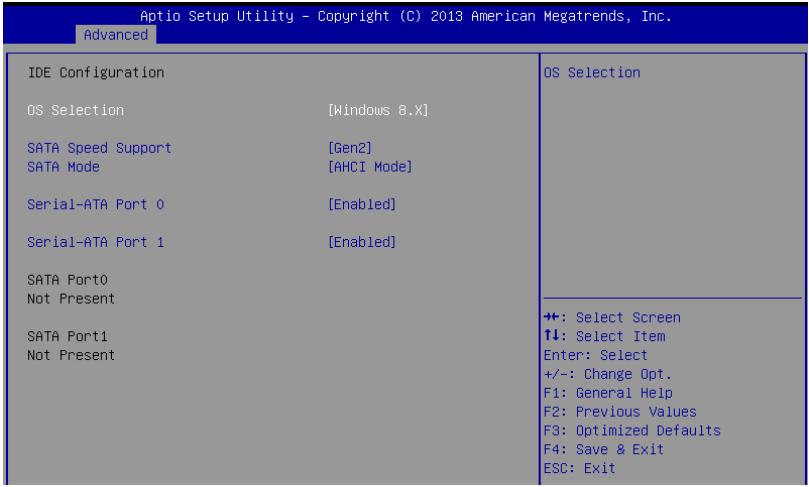Toggle Serial-ATA Port 0 Enabled value
The height and width of the screenshot is (487, 809).
point(362,205)
